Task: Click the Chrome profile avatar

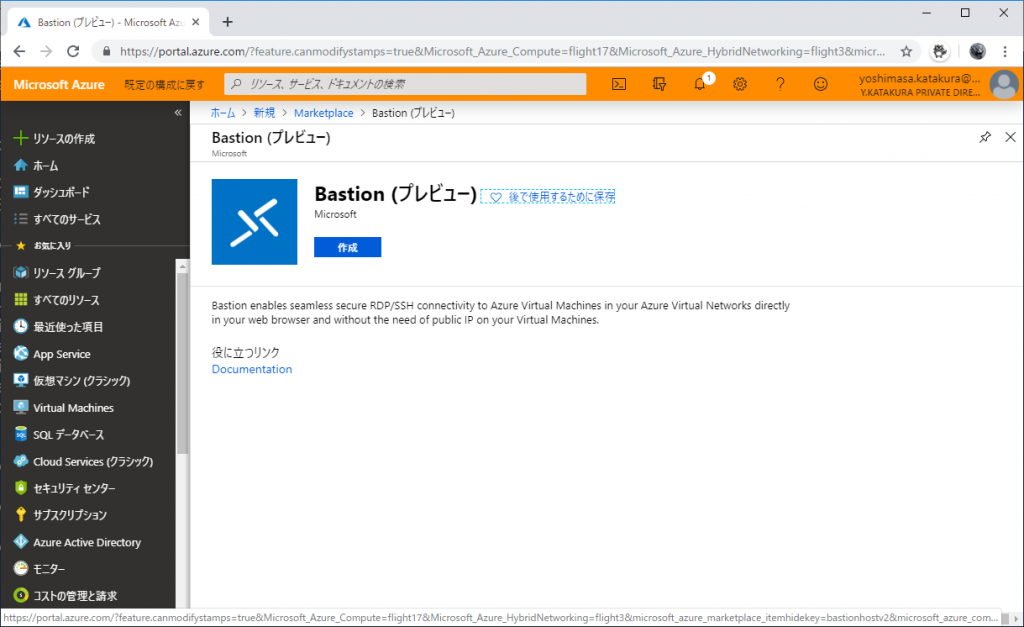Action: [977, 52]
